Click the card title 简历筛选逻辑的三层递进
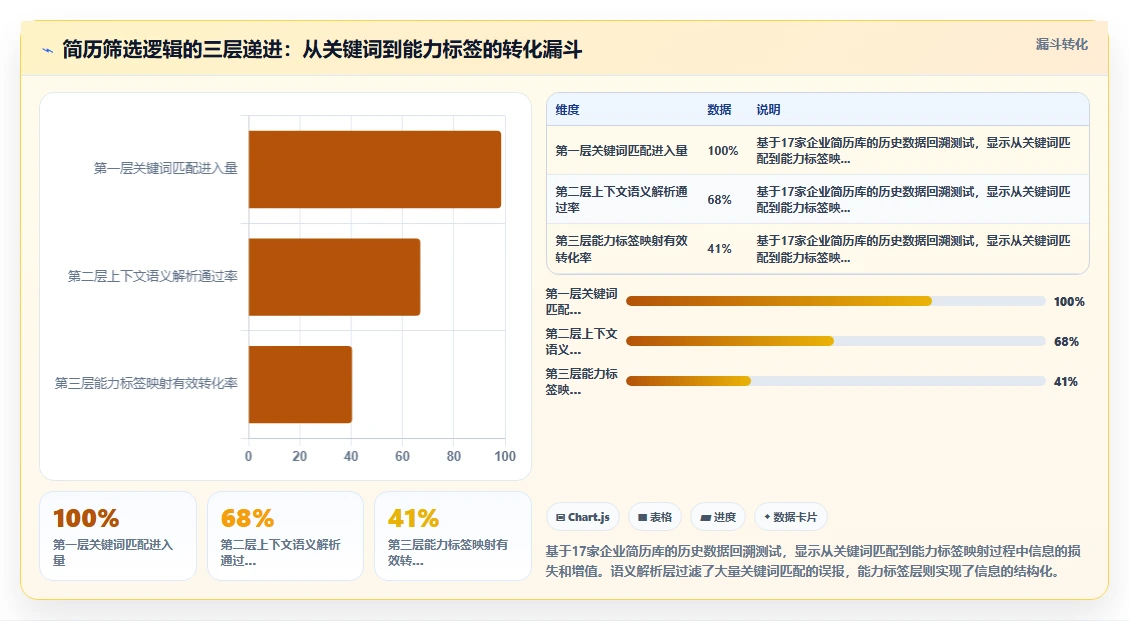Viewport: 1129px width, 621px height. [x=322, y=50]
